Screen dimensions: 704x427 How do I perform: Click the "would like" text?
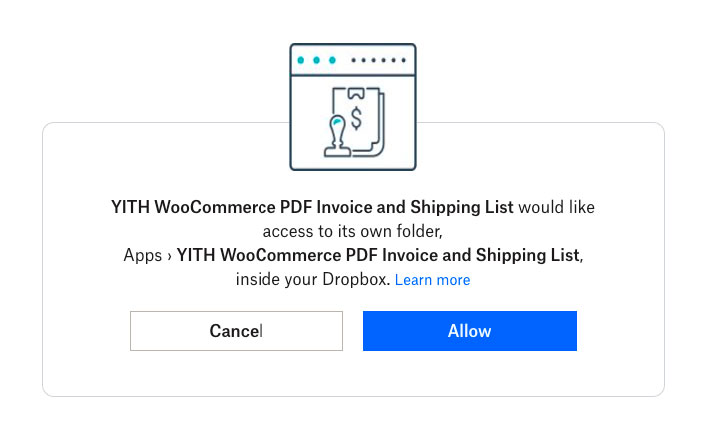[x=556, y=207]
